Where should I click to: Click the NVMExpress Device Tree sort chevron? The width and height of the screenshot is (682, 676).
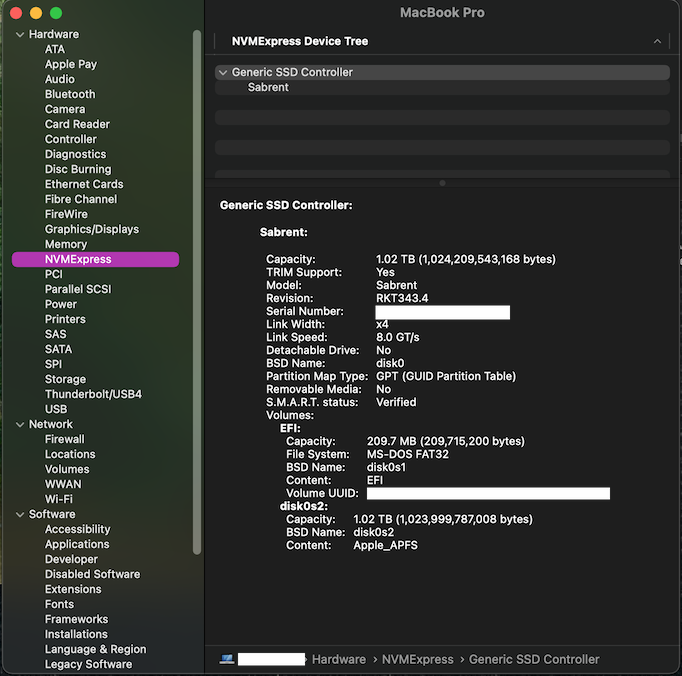pos(657,42)
